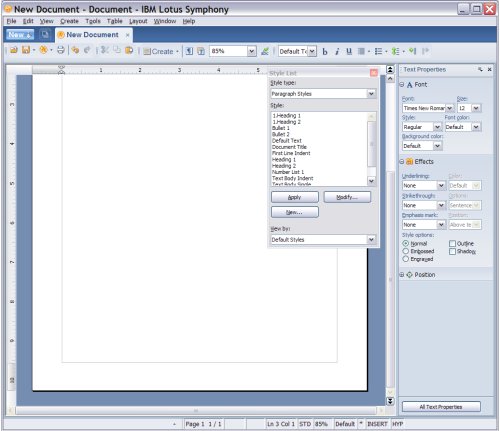Open the Style type Paragraph Styles dropdown
The height and width of the screenshot is (431, 500).
(x=371, y=94)
